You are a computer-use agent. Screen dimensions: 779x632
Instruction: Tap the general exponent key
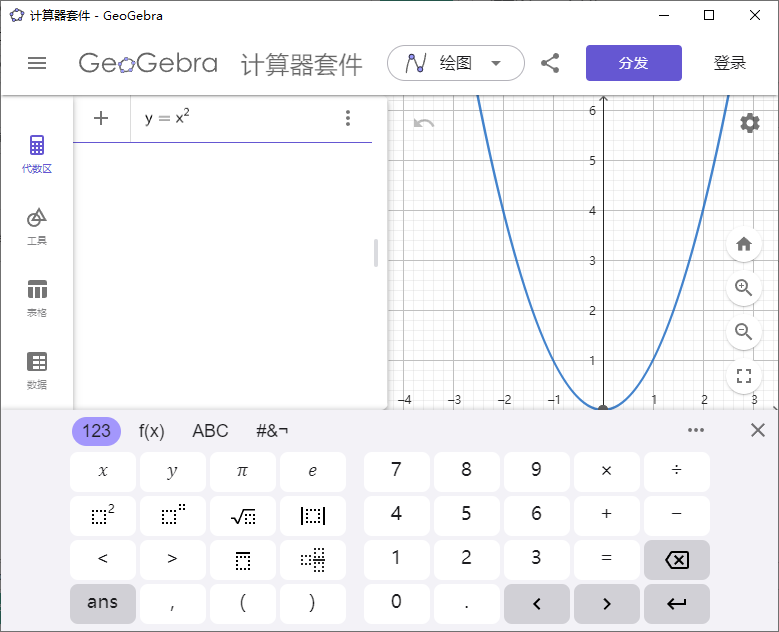[x=173, y=516]
